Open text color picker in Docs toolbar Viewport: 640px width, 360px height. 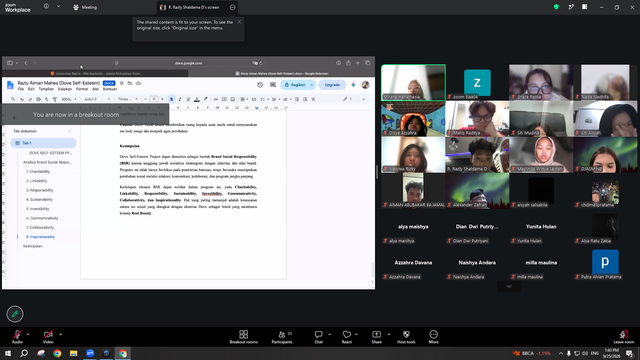(197, 99)
